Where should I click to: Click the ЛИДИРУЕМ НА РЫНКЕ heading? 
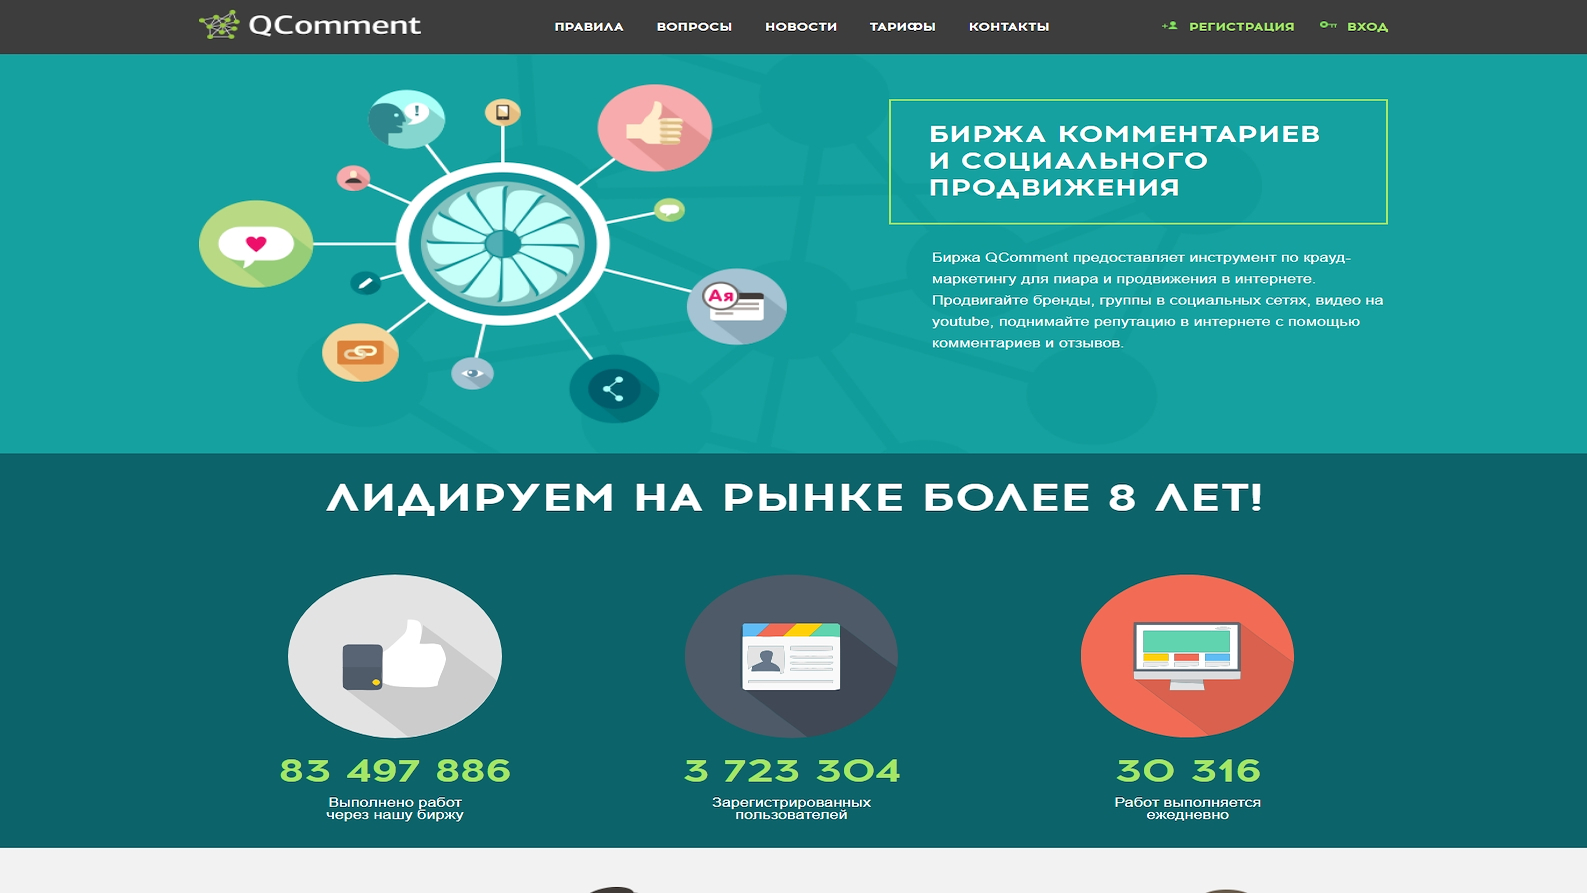[794, 497]
